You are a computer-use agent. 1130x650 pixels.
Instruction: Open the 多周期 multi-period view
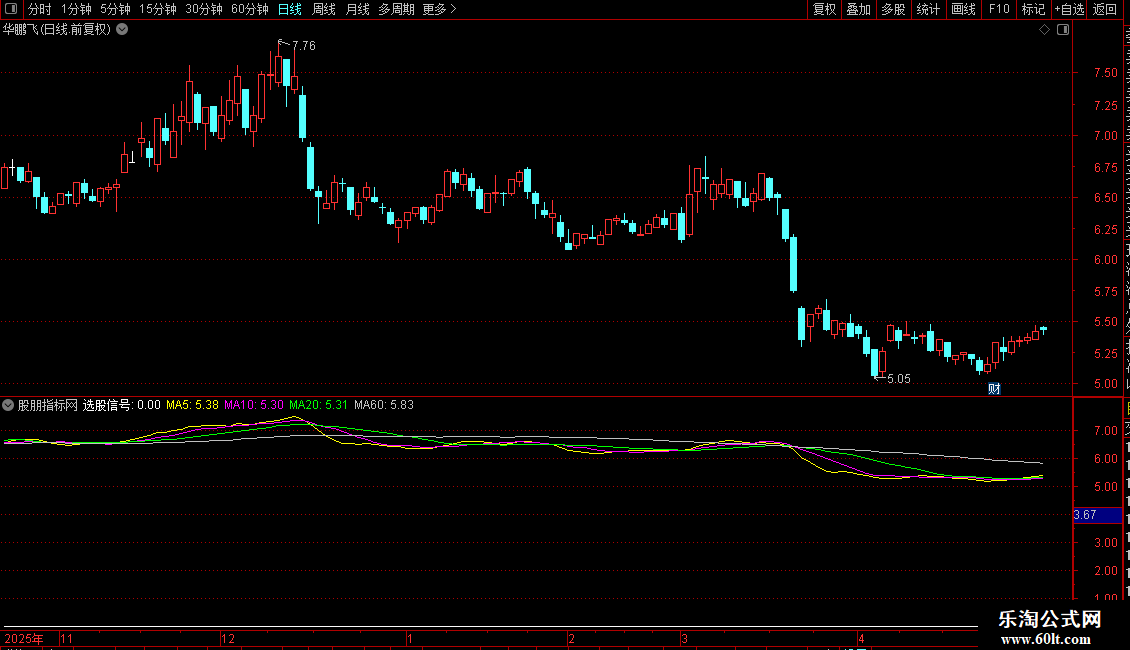pos(396,9)
